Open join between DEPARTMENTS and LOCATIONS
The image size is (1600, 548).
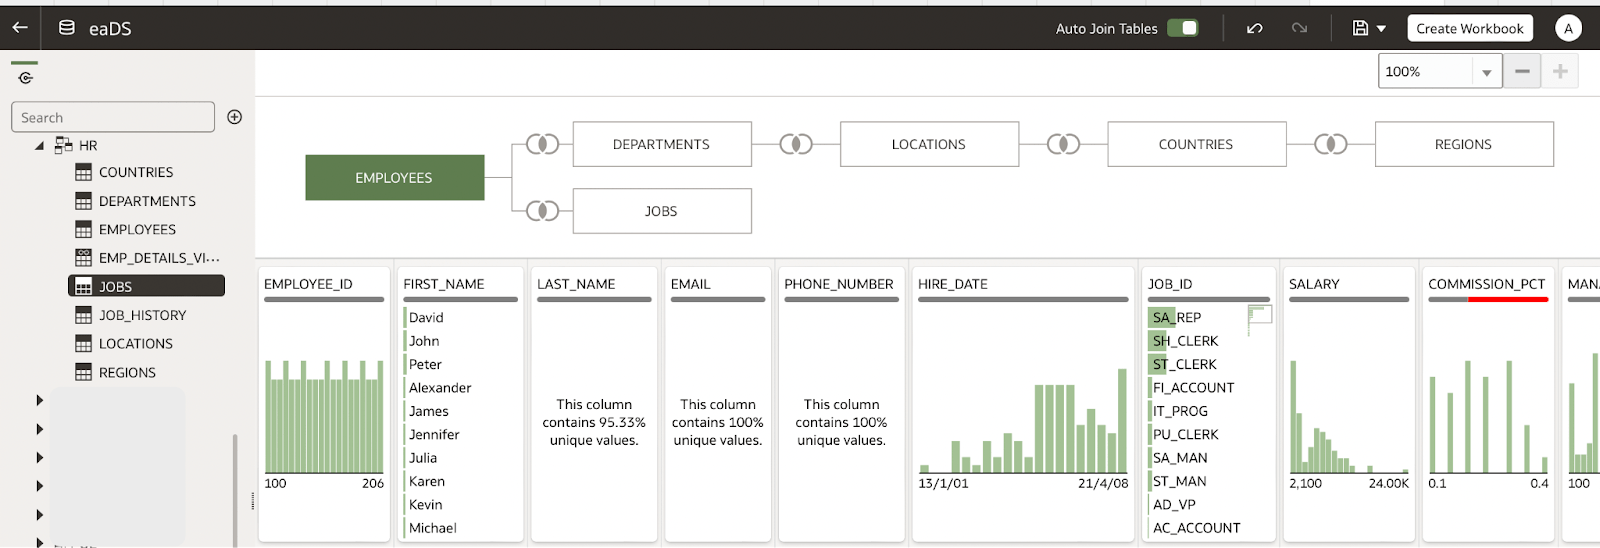[x=796, y=144]
